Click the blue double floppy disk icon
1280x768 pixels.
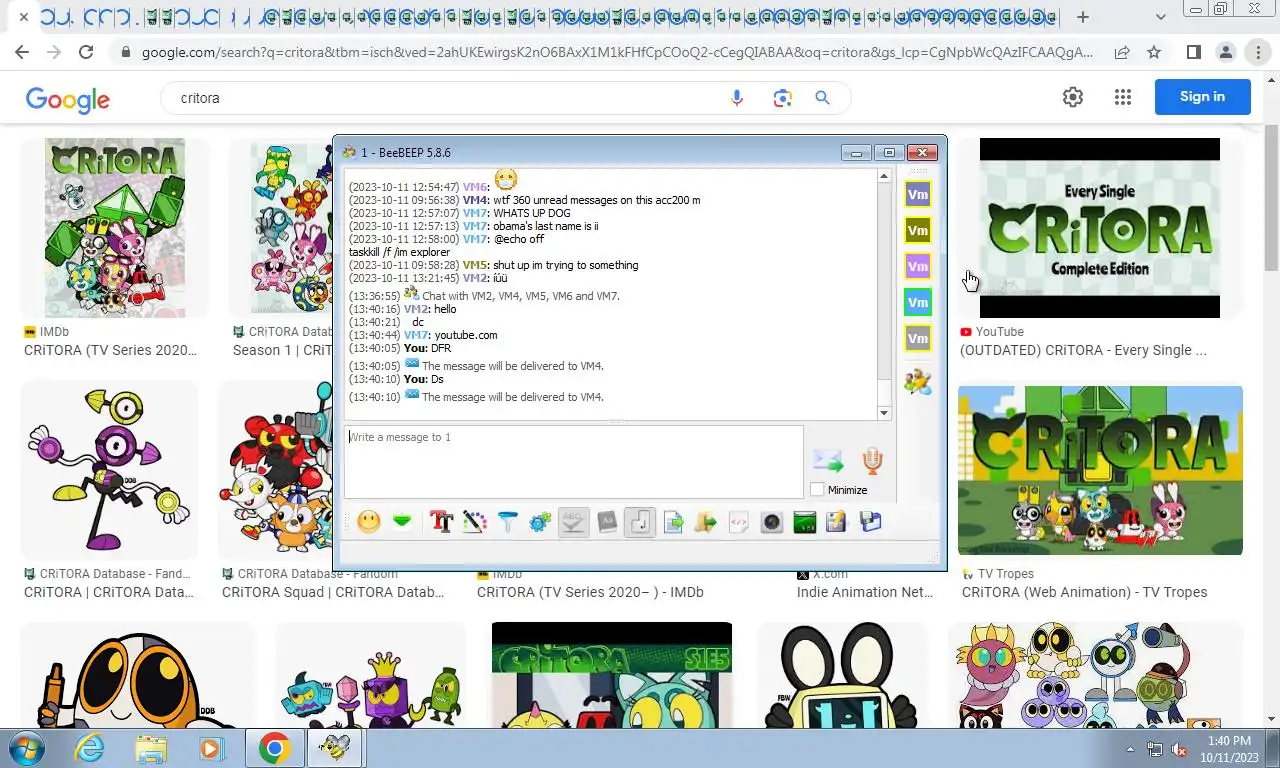pyautogui.click(x=870, y=522)
